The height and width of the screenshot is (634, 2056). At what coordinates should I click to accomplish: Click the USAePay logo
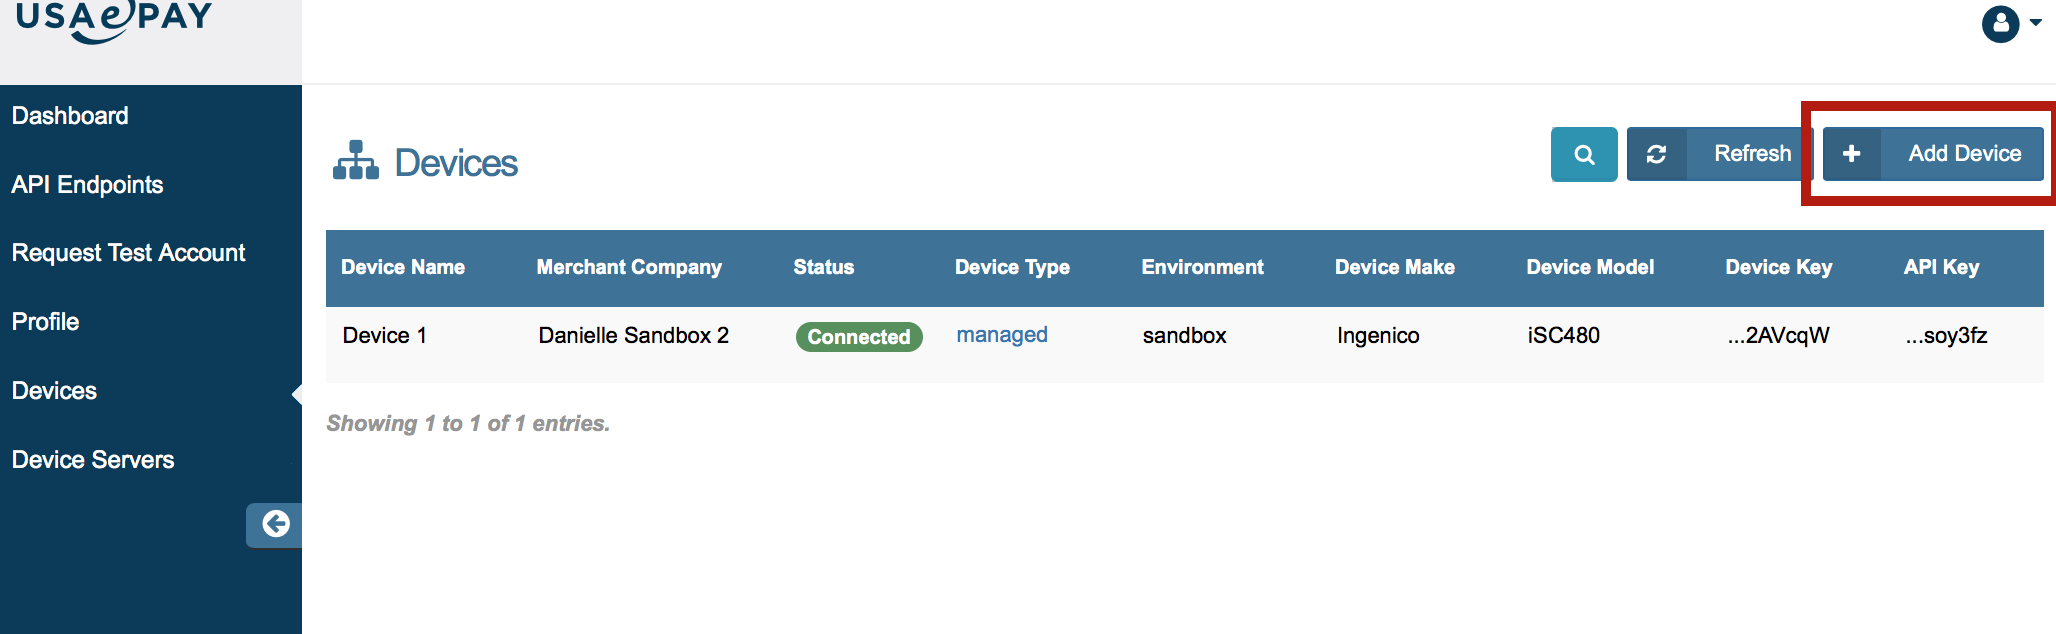click(114, 20)
